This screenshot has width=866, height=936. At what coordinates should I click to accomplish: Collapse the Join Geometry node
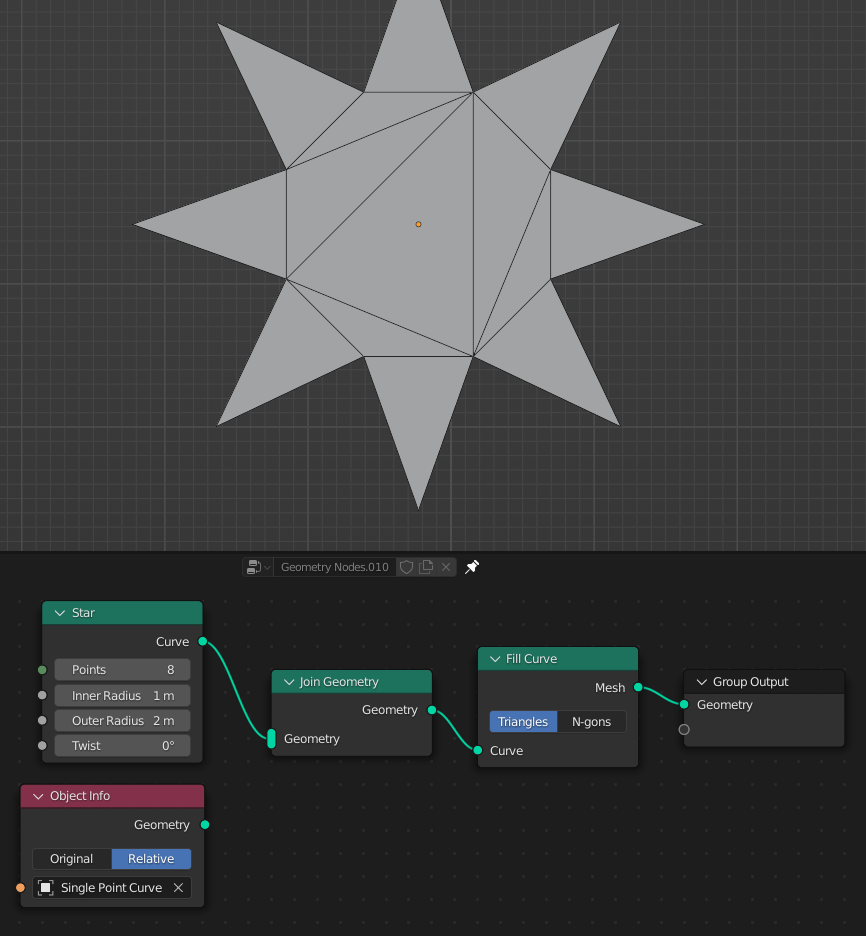coord(287,681)
